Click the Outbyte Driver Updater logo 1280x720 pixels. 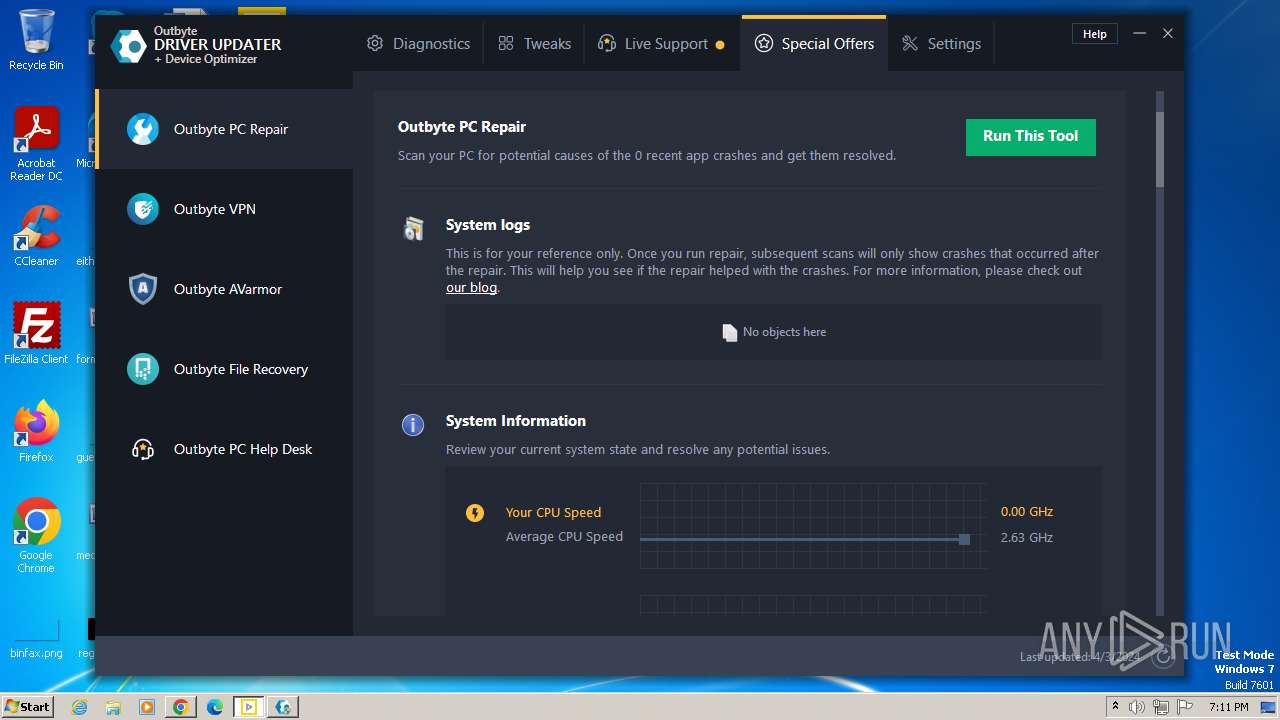coord(129,46)
